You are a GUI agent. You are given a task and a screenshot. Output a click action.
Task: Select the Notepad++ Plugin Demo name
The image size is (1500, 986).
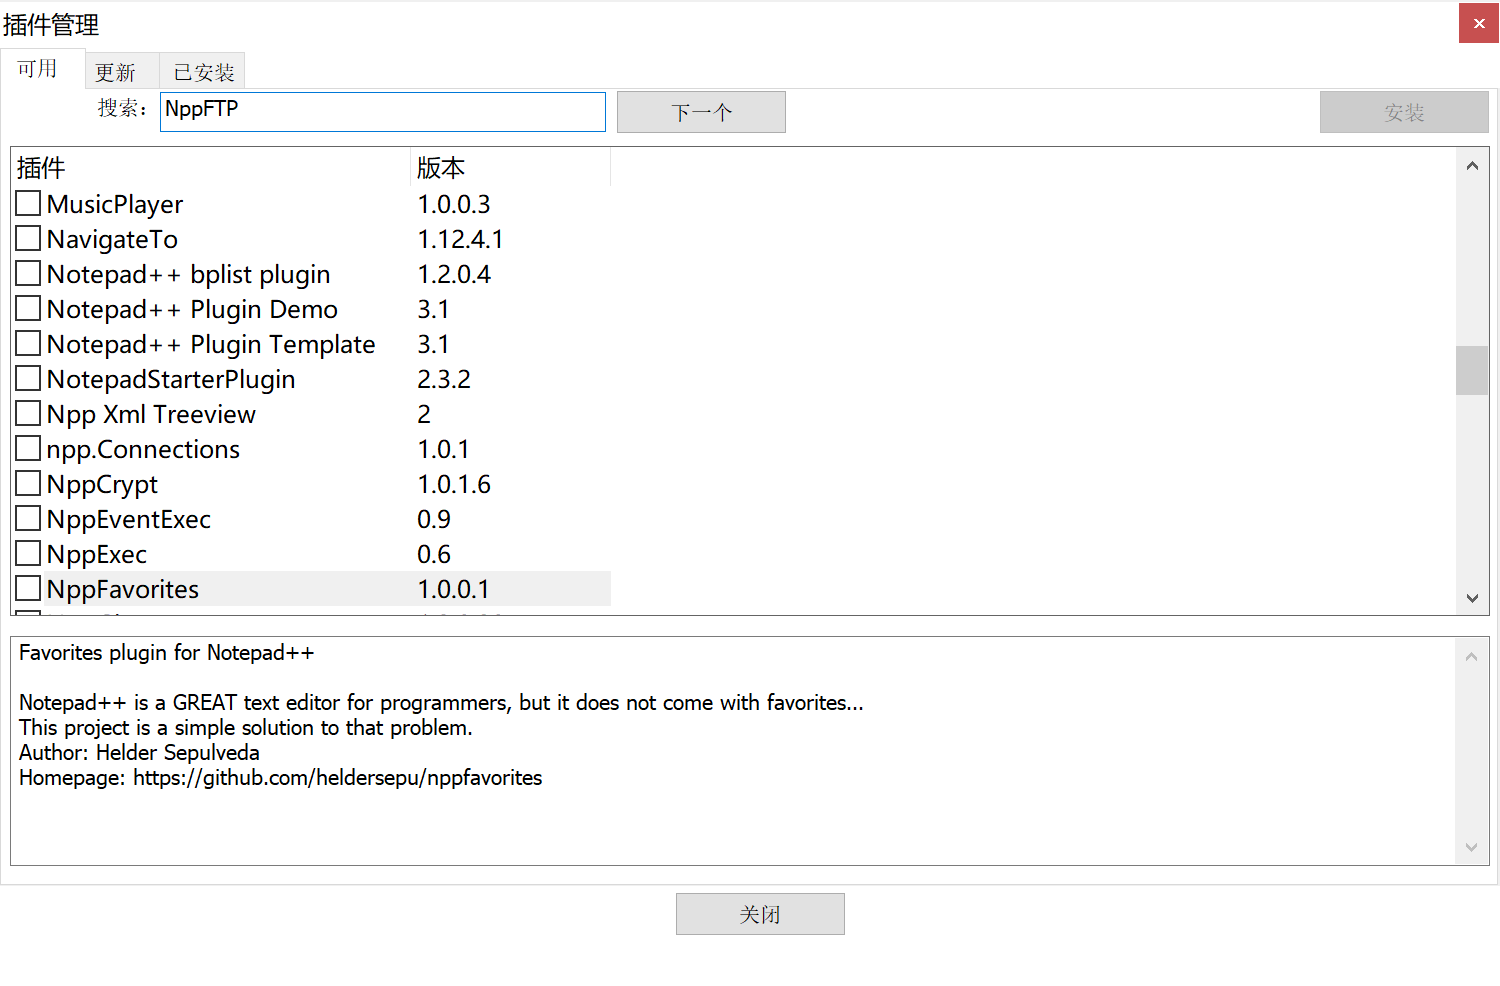coord(192,309)
